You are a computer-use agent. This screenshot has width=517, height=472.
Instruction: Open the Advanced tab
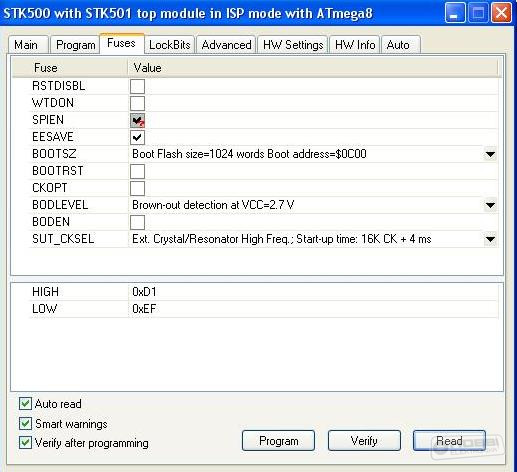pyautogui.click(x=226, y=45)
